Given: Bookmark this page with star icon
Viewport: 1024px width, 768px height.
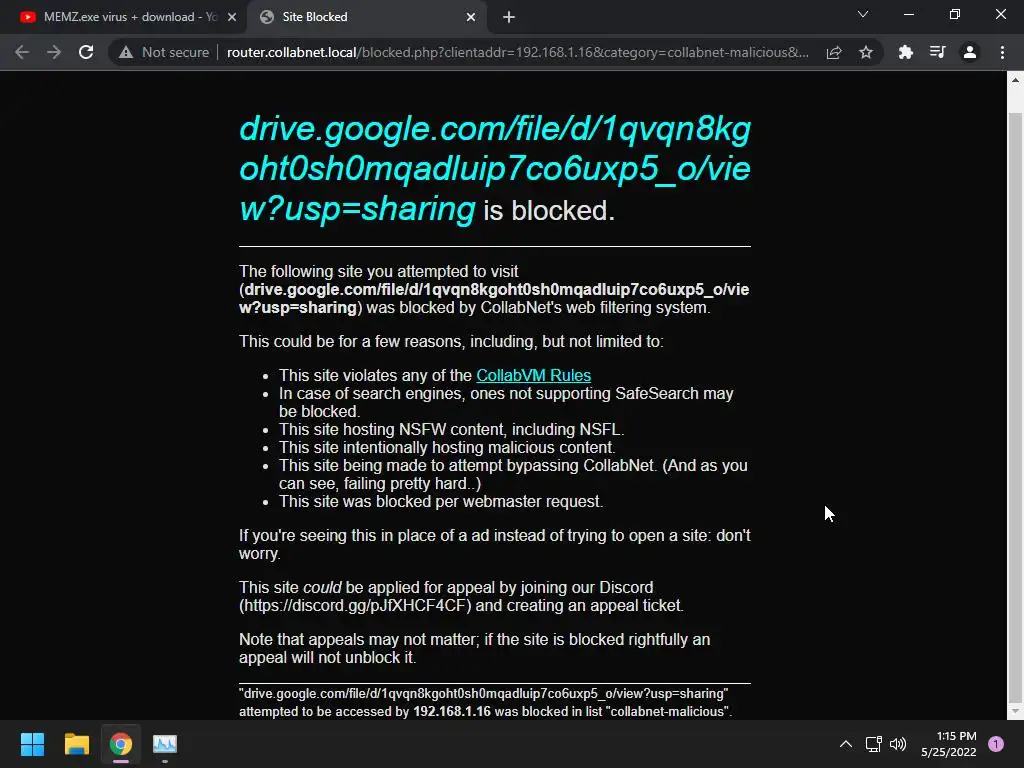Looking at the screenshot, I should [x=866, y=52].
